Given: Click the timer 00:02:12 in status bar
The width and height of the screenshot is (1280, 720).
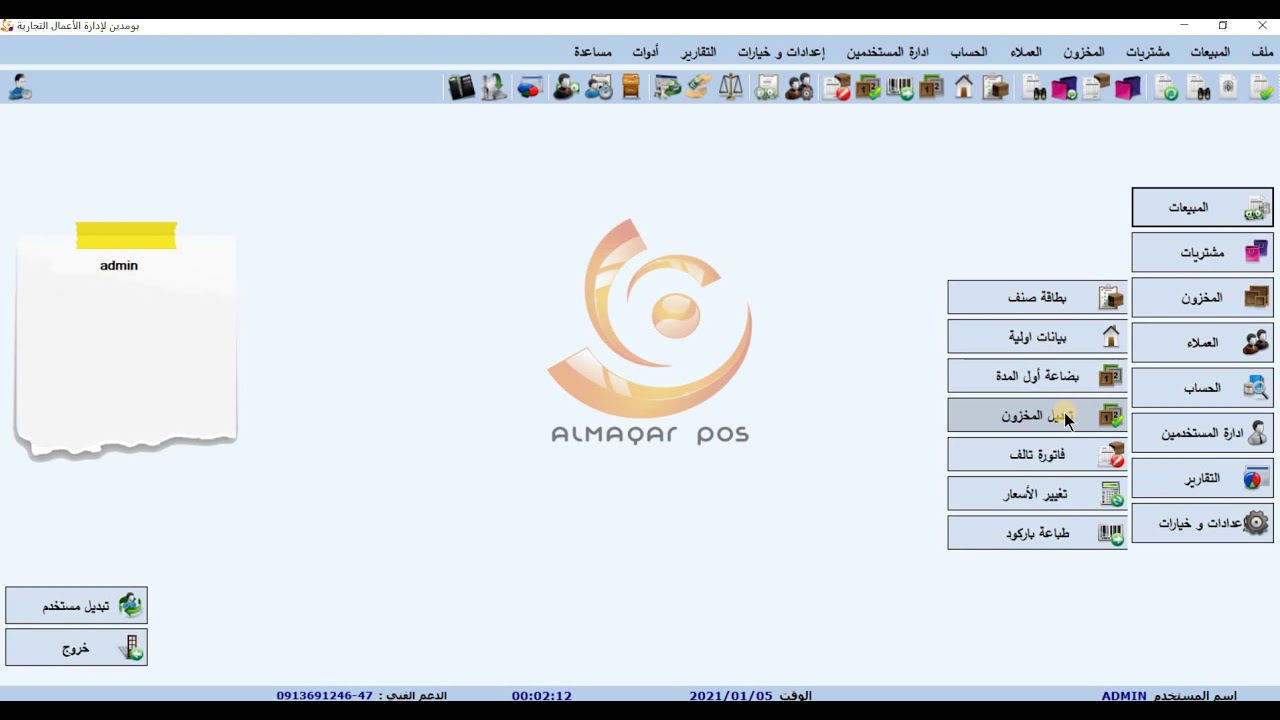Looking at the screenshot, I should (542, 696).
